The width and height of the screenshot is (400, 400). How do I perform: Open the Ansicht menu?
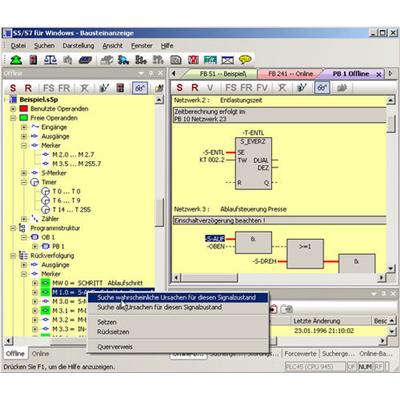[x=112, y=46]
